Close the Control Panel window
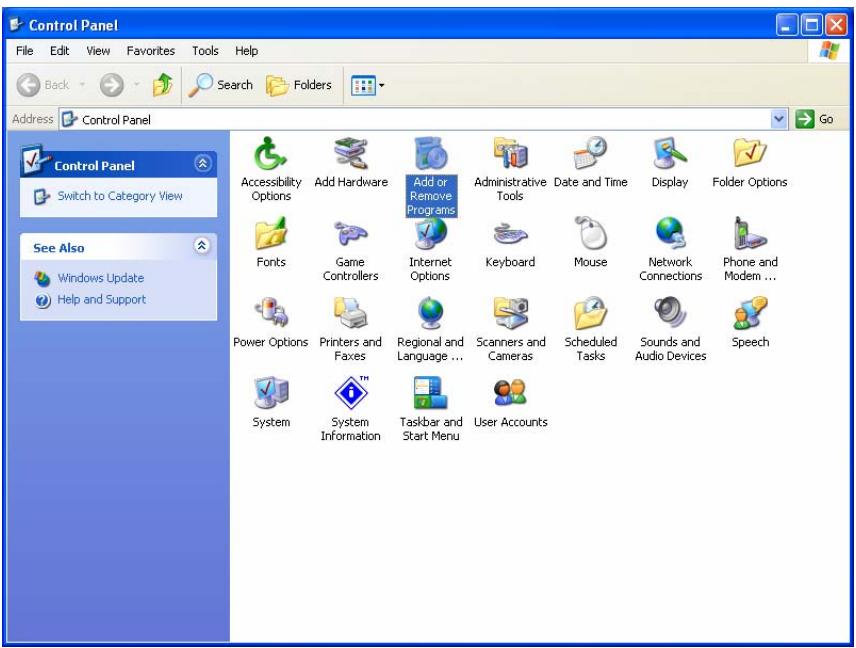This screenshot has width=856, height=648. pyautogui.click(x=836, y=25)
